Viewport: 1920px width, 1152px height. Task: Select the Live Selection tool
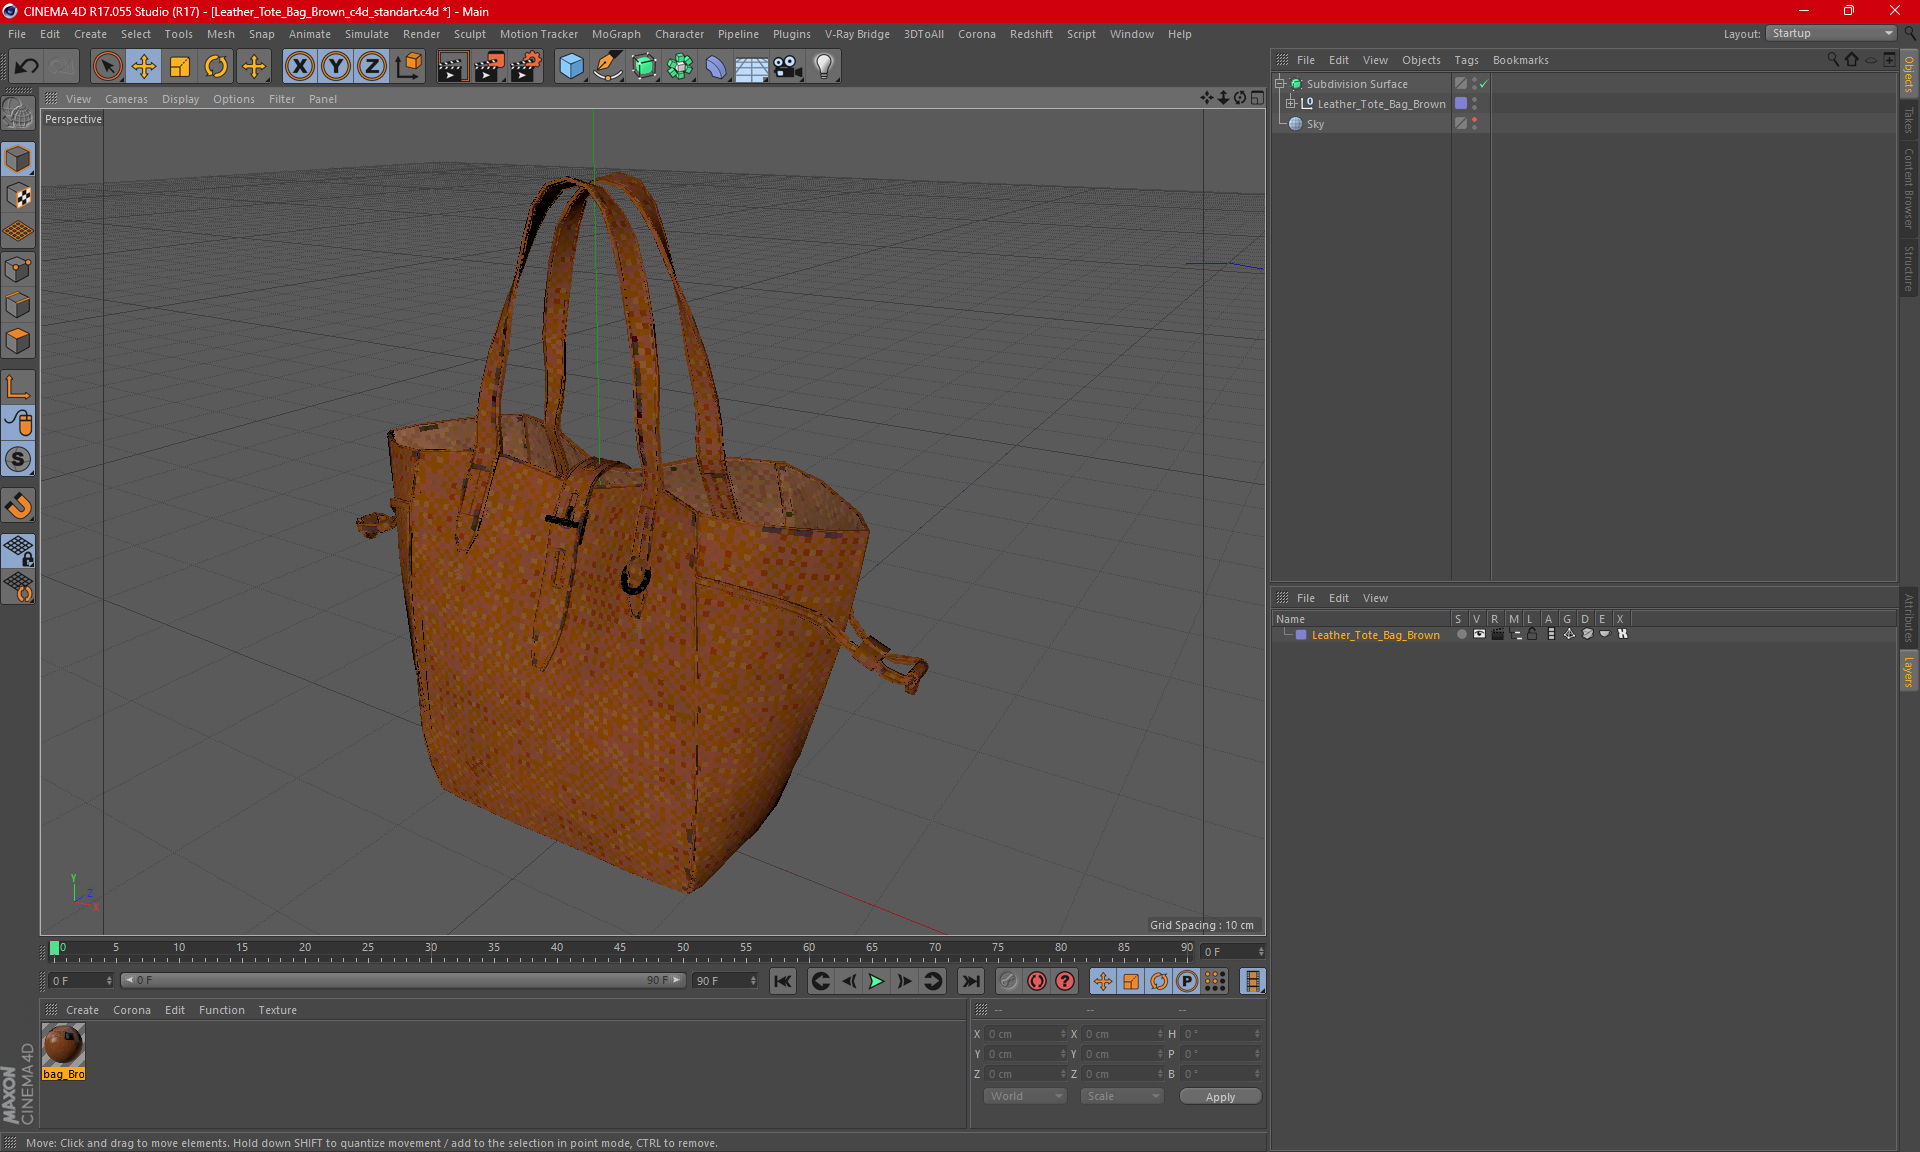[x=107, y=66]
